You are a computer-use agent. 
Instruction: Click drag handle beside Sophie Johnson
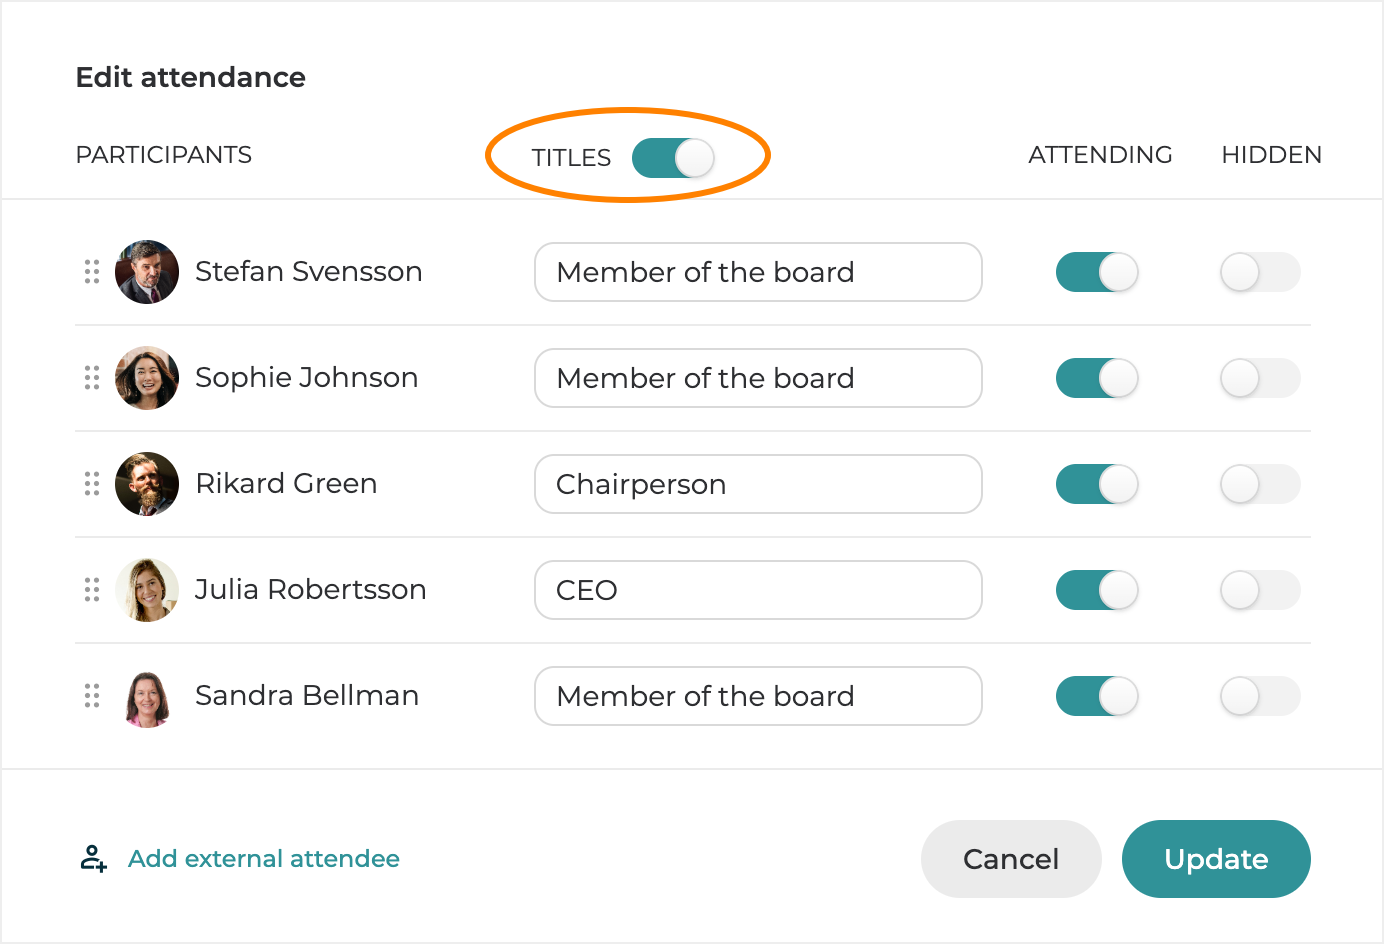click(x=92, y=378)
